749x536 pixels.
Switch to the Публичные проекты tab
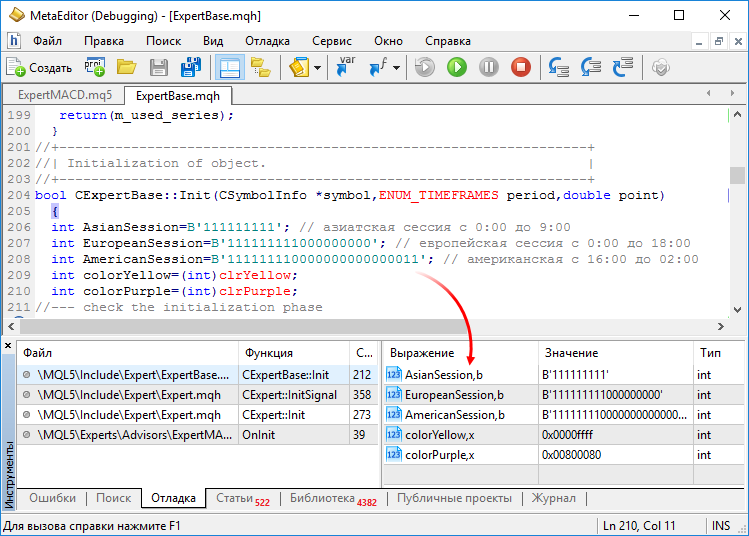(454, 498)
